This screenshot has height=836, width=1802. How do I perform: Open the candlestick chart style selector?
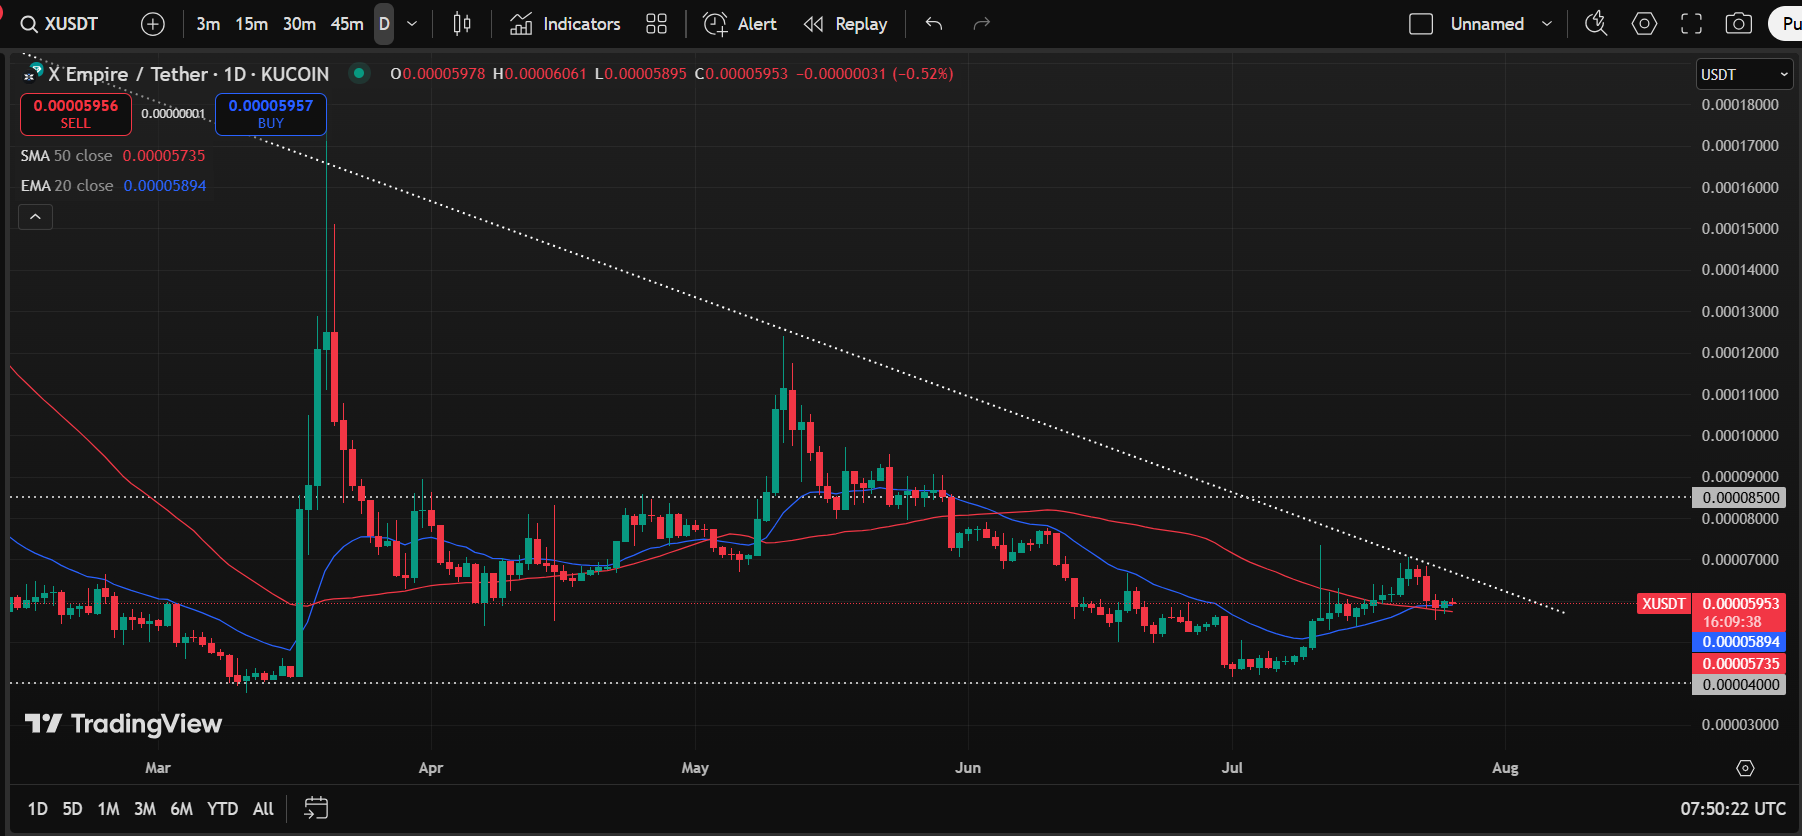(x=462, y=24)
